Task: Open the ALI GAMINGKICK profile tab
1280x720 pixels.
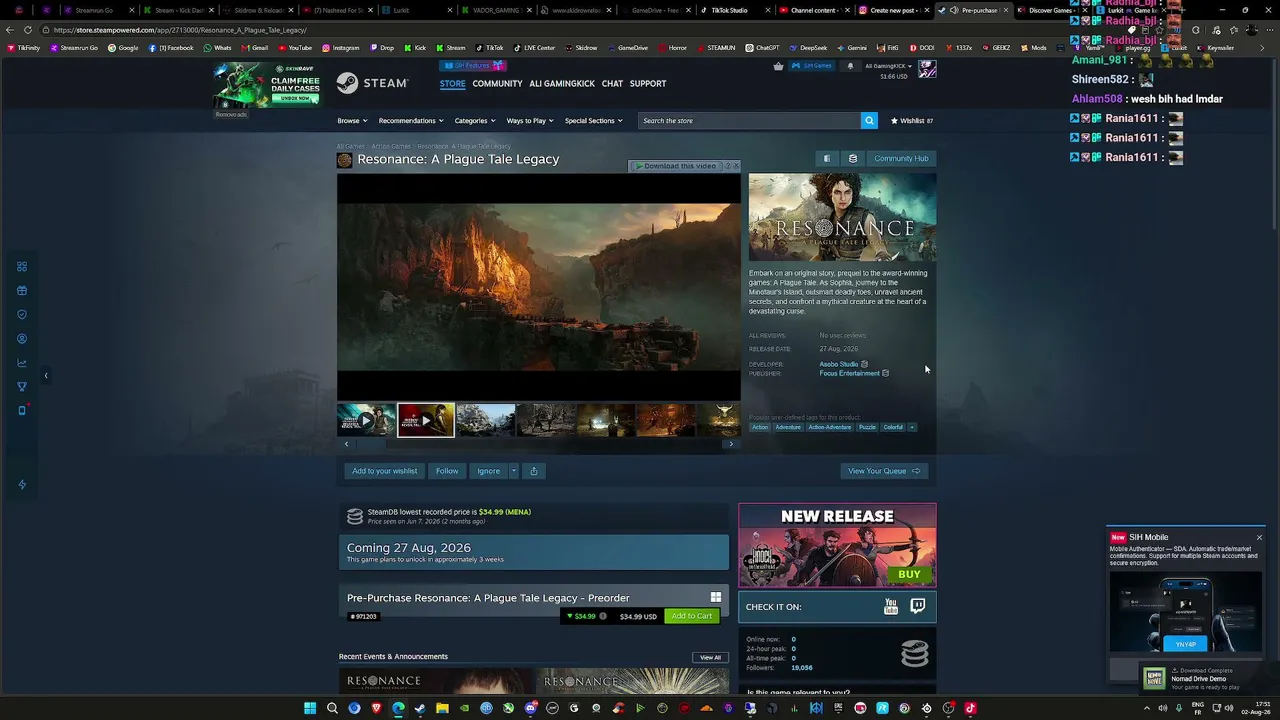Action: tap(562, 83)
